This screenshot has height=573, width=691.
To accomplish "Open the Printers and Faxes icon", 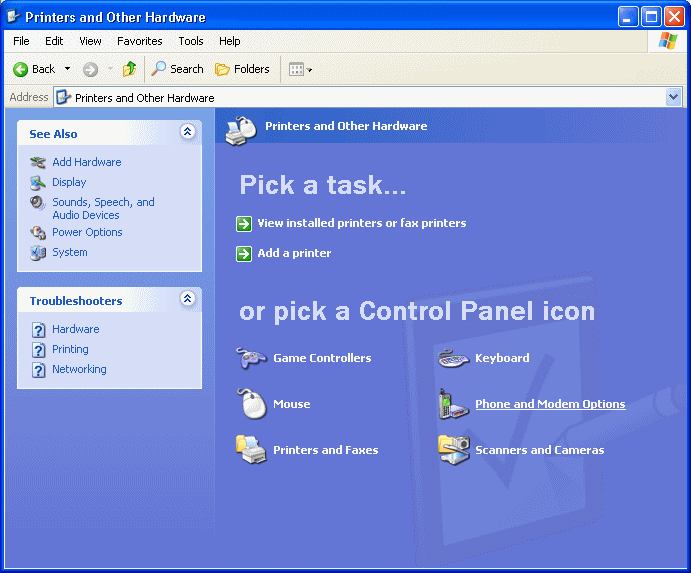I will pos(250,450).
